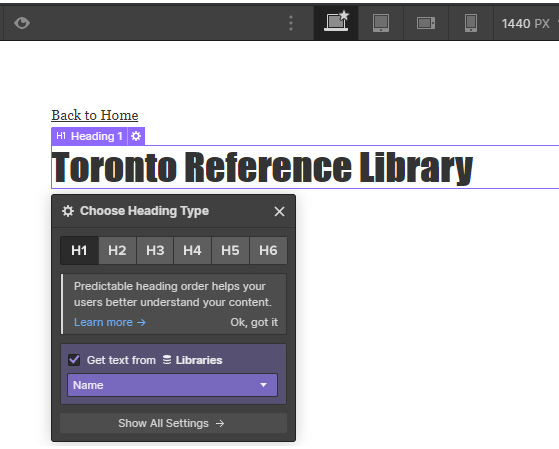This screenshot has width=559, height=449.
Task: Select the Toronto Reference Library heading text
Action: pyautogui.click(x=262, y=168)
